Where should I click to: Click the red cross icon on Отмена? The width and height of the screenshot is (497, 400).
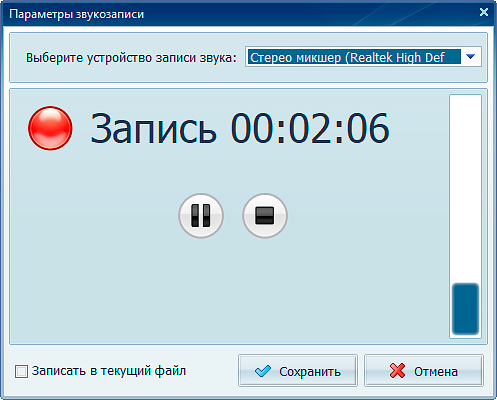click(397, 371)
